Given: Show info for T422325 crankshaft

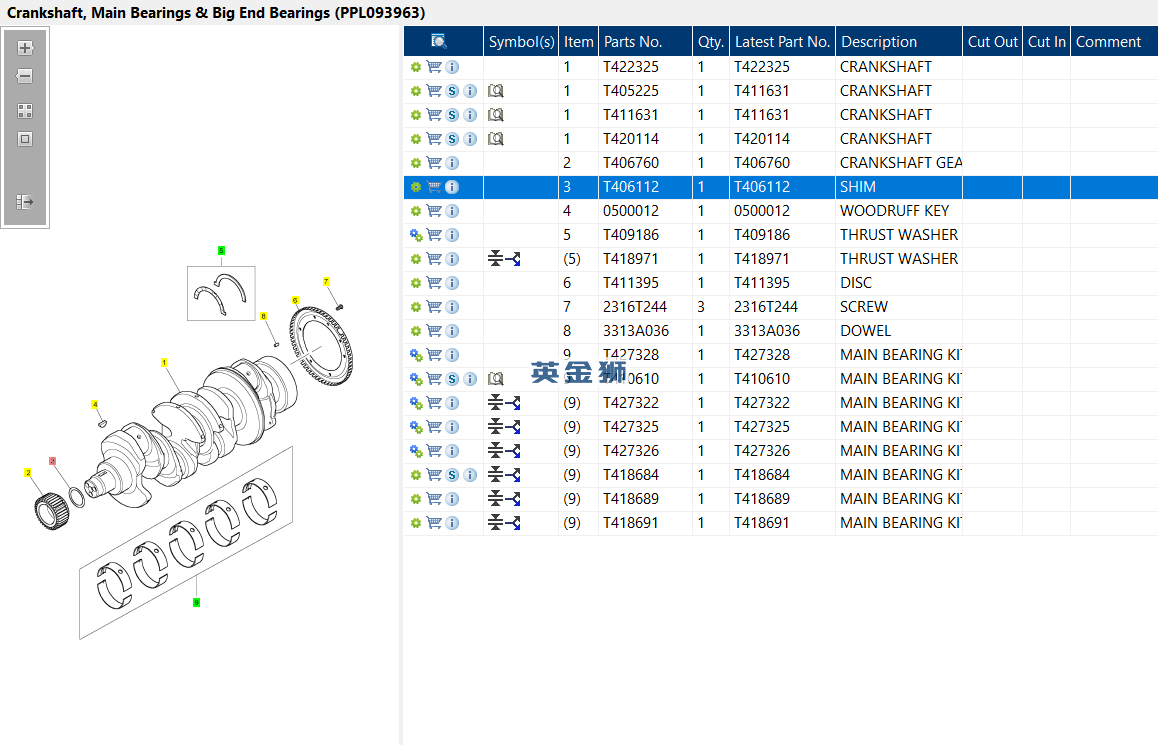Looking at the screenshot, I should click(452, 67).
